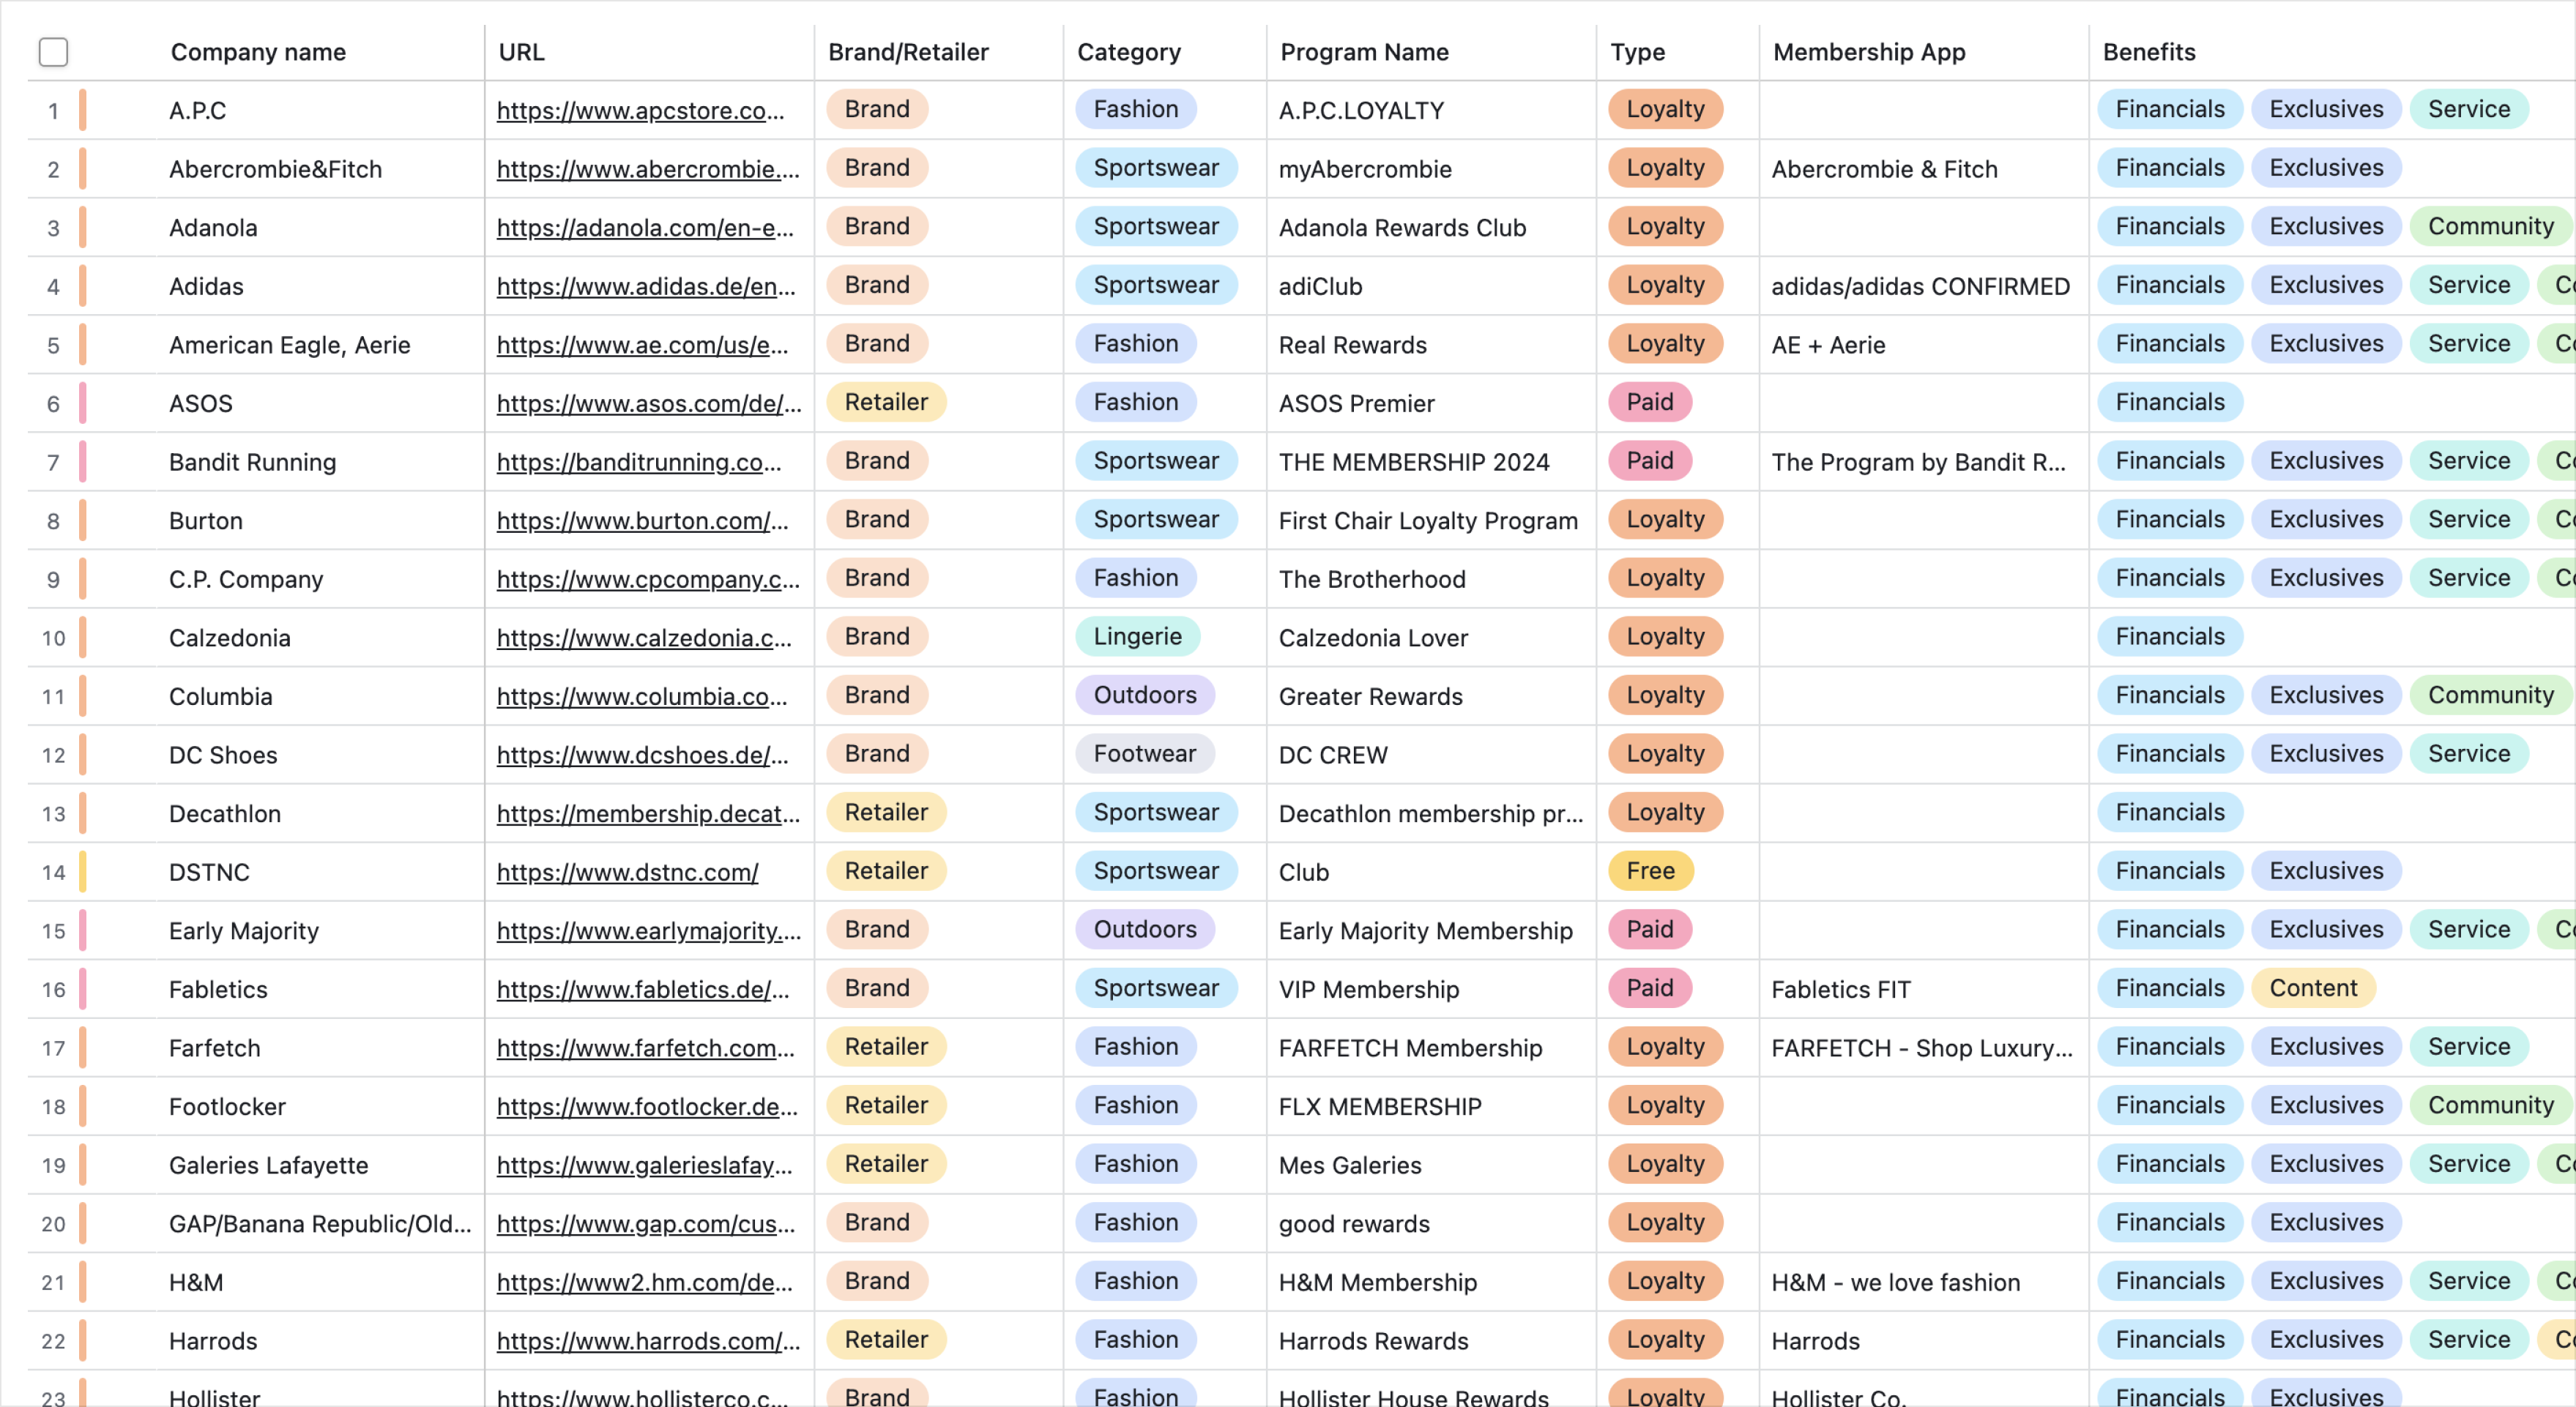Screen dimensions: 2576x1407
Task: Click the Community tag in Columbia row
Action: tap(2490, 695)
